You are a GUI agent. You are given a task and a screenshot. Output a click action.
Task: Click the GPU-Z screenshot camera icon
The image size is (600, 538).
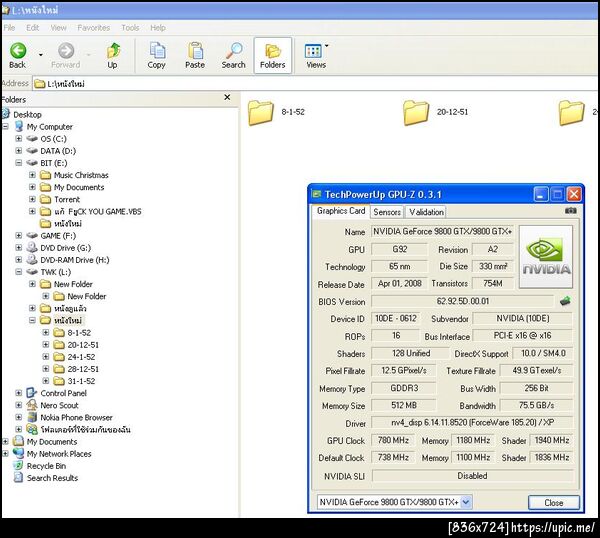pyautogui.click(x=571, y=211)
